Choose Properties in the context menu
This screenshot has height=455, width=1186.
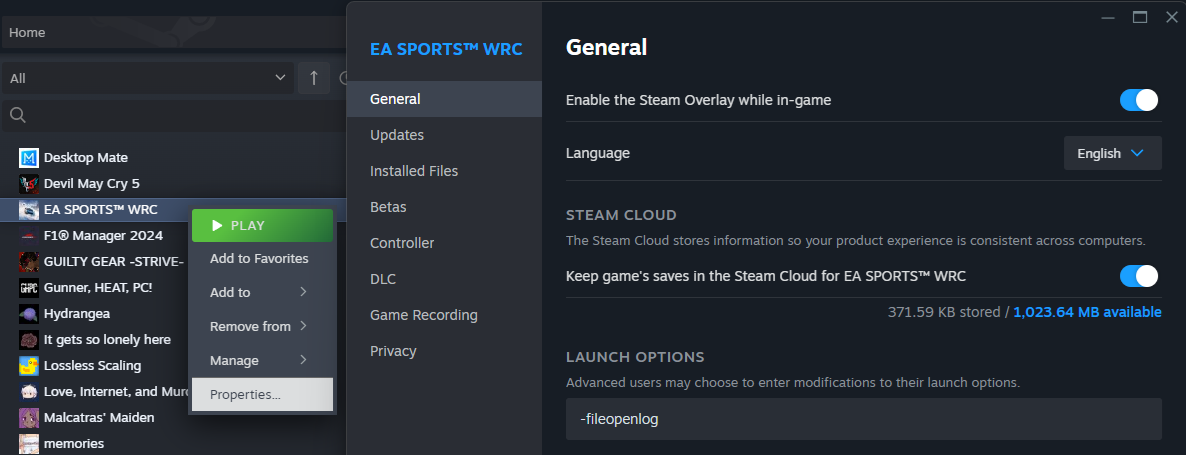tap(246, 395)
